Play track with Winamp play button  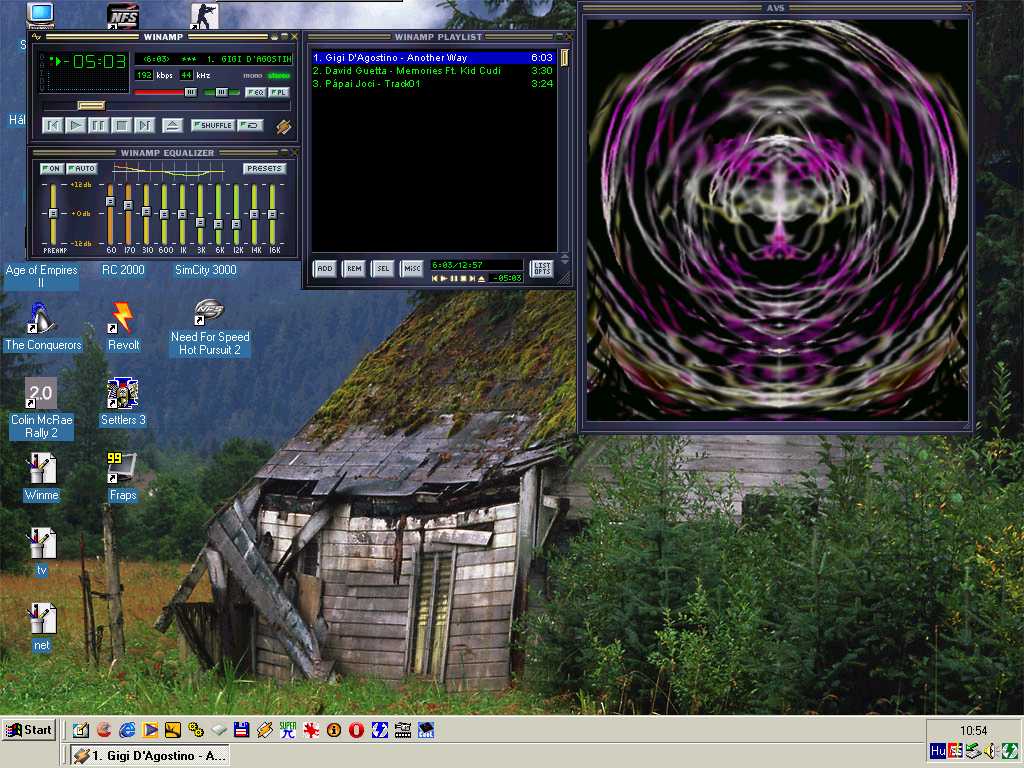click(76, 125)
